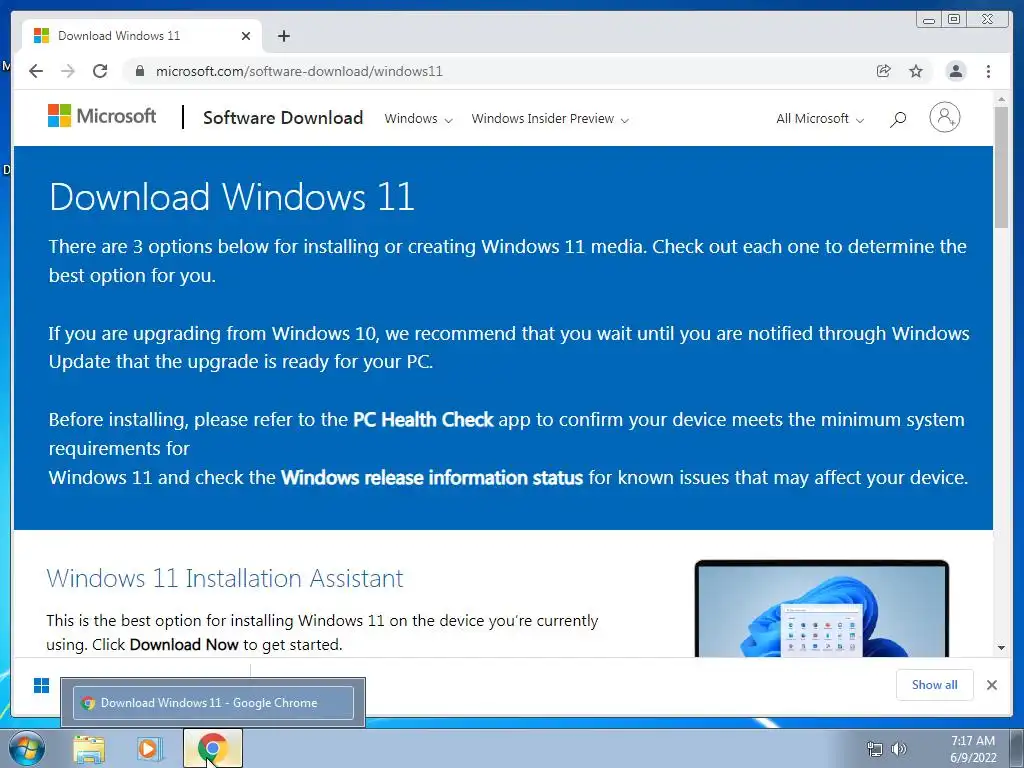Click the Chrome taskbar icon
Image resolution: width=1024 pixels, height=768 pixels.
coord(213,748)
